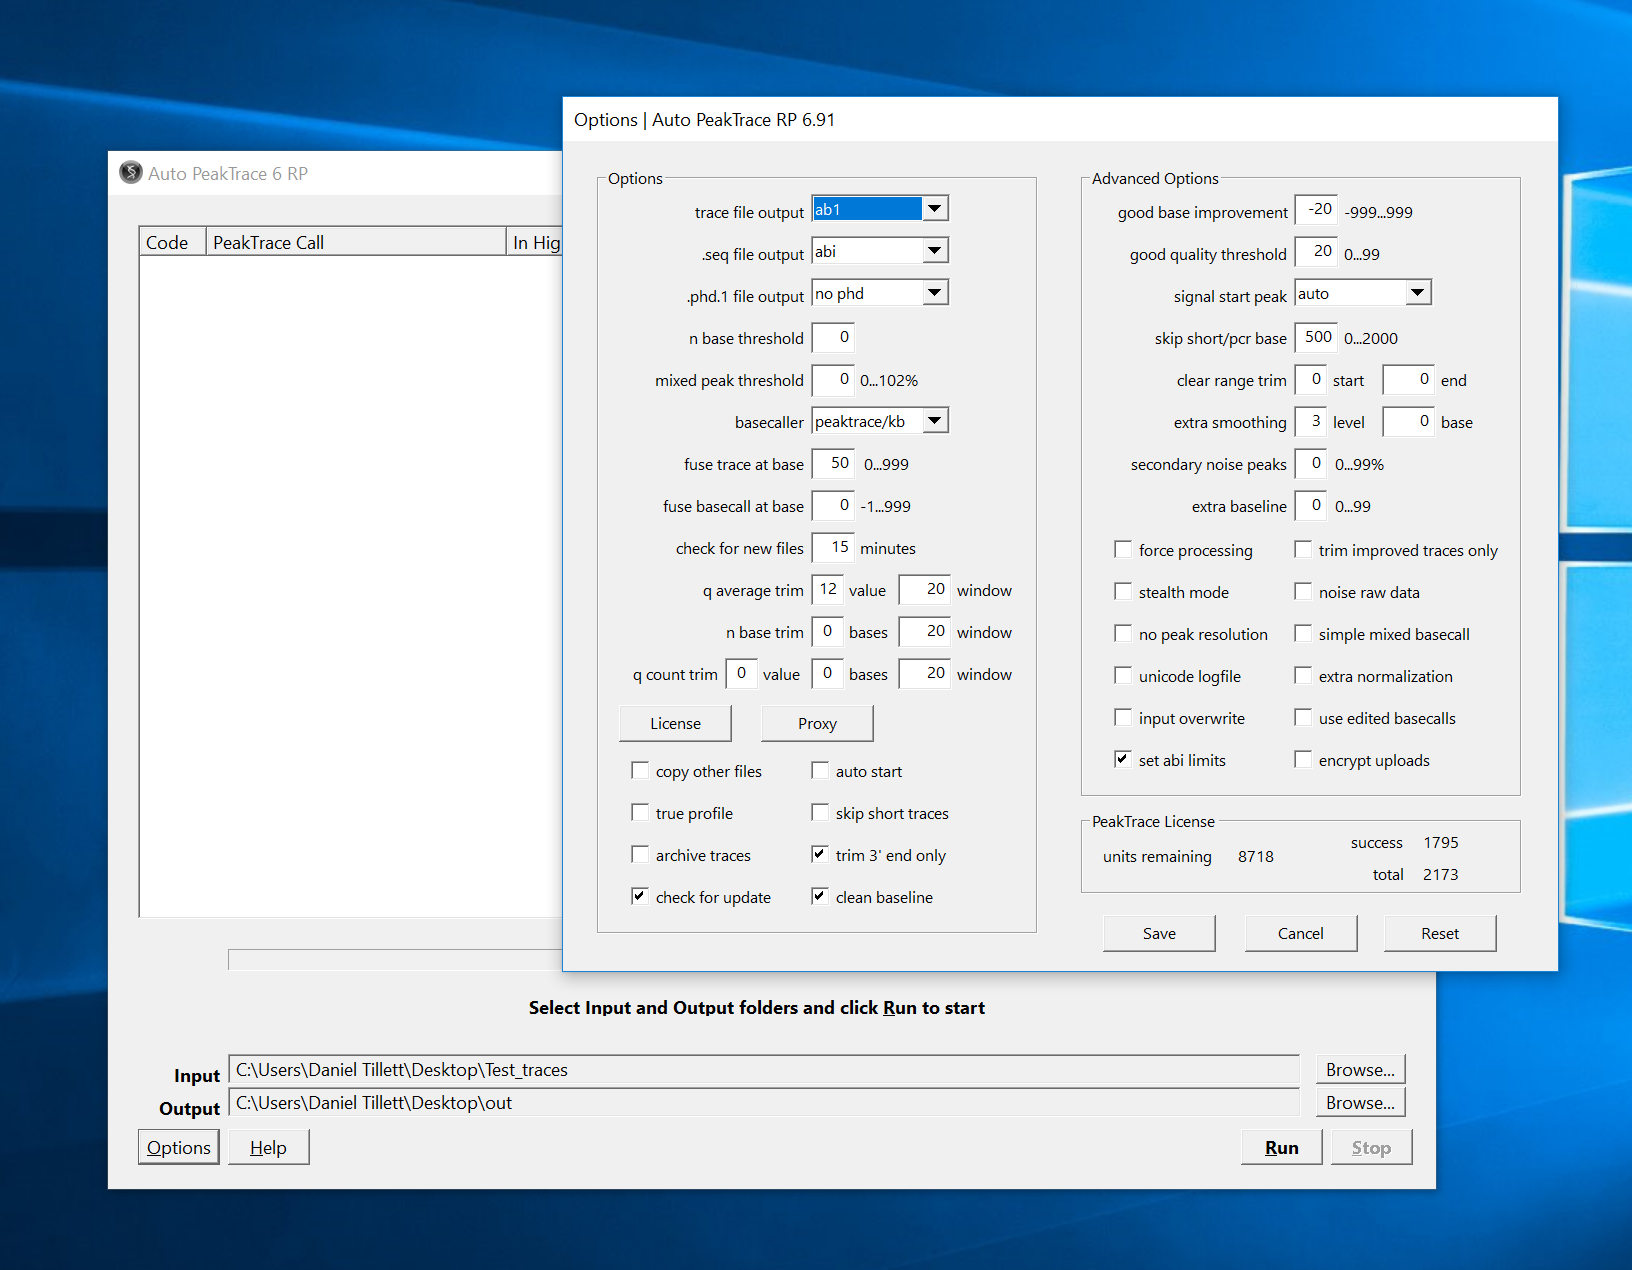Click the good quality threshold field

pyautogui.click(x=1316, y=251)
